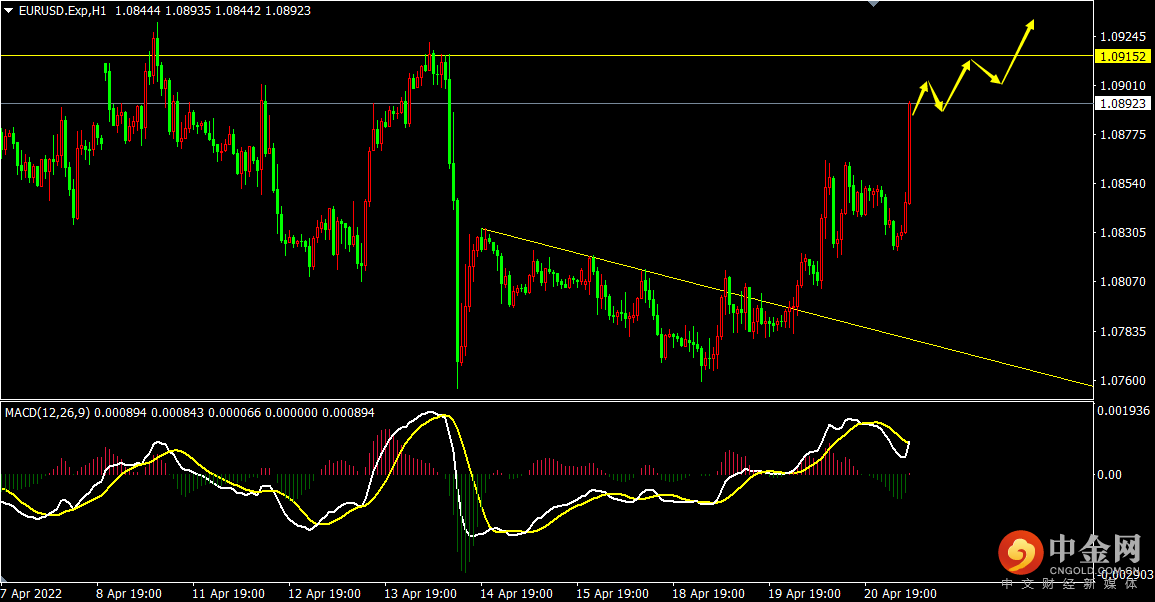Click the 7 Apr 2022 date label
Viewport: 1155px width, 602px height.
32,593
